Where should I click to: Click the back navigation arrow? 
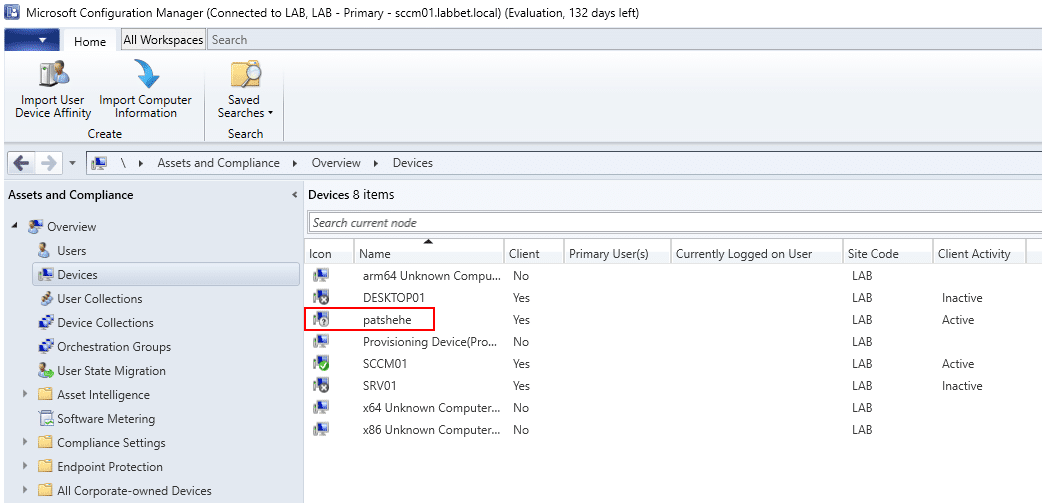click(x=22, y=163)
